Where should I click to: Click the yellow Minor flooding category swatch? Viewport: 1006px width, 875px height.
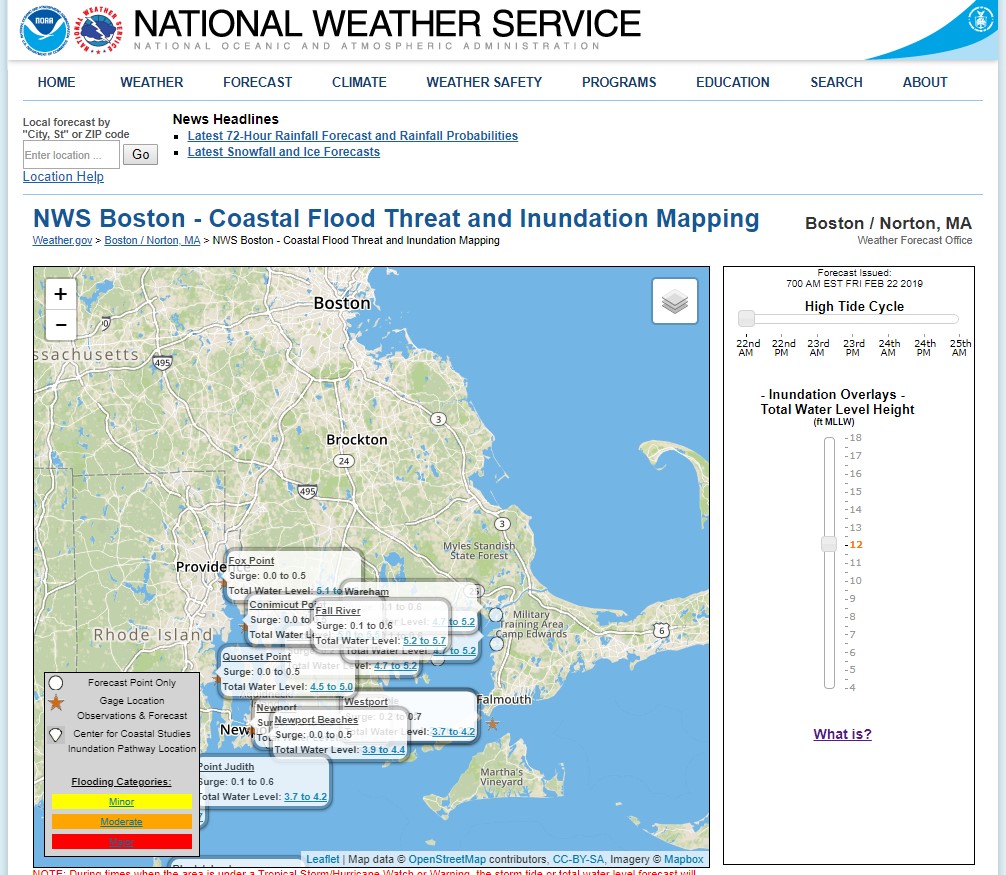pyautogui.click(x=121, y=802)
